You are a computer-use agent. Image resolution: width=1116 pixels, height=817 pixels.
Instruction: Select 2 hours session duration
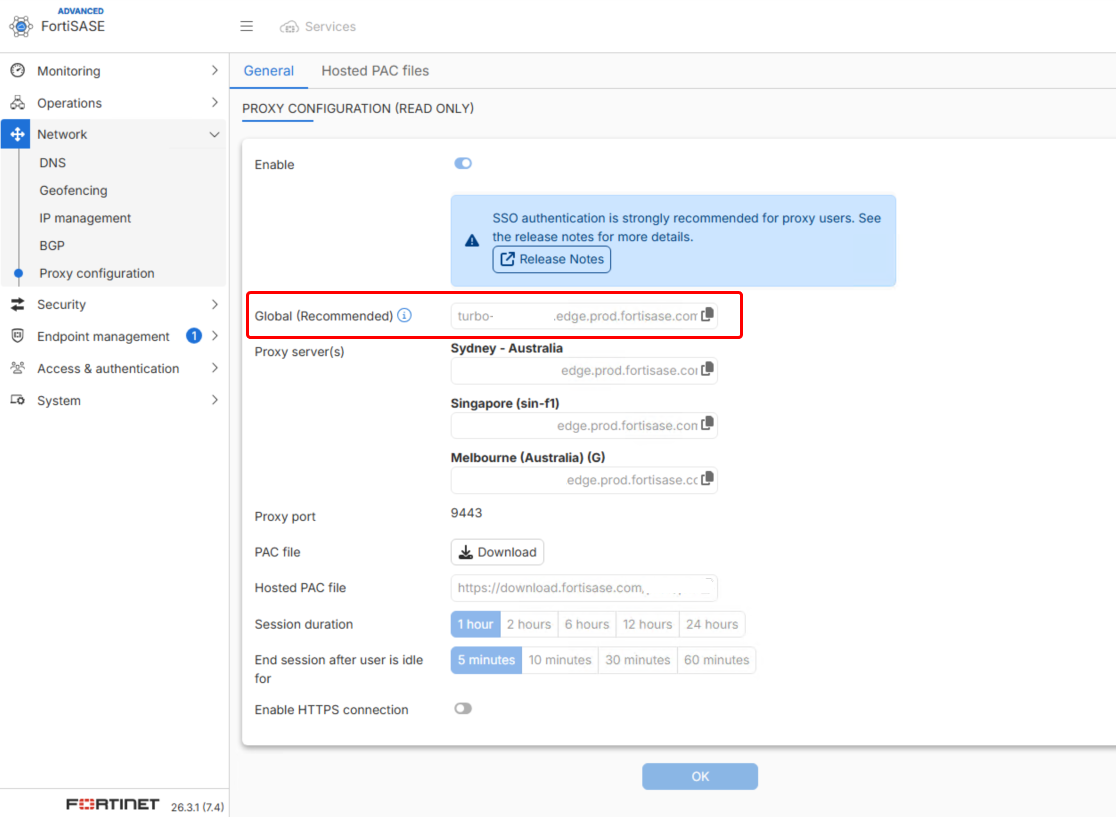529,624
